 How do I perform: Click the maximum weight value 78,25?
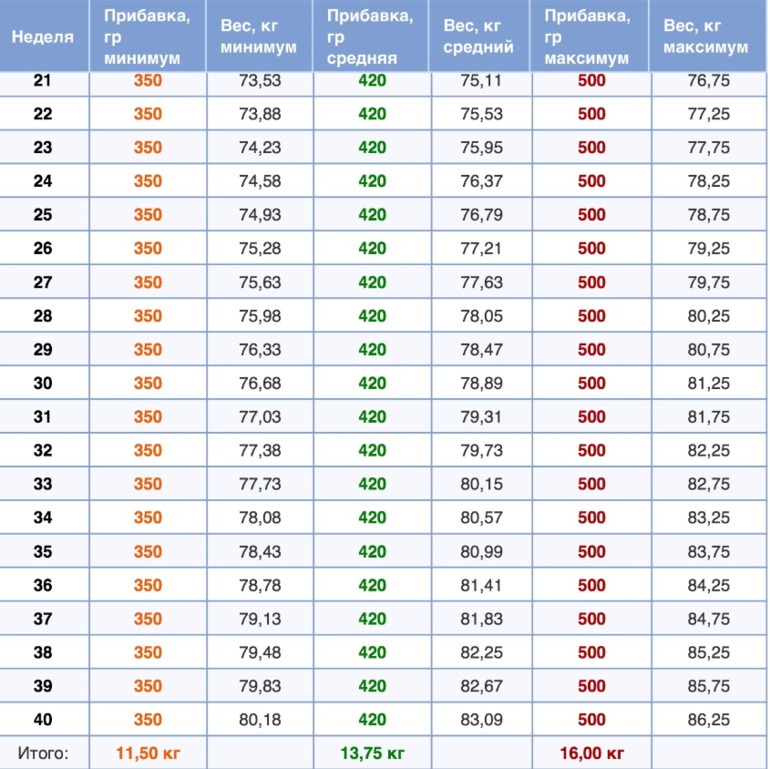[708, 181]
